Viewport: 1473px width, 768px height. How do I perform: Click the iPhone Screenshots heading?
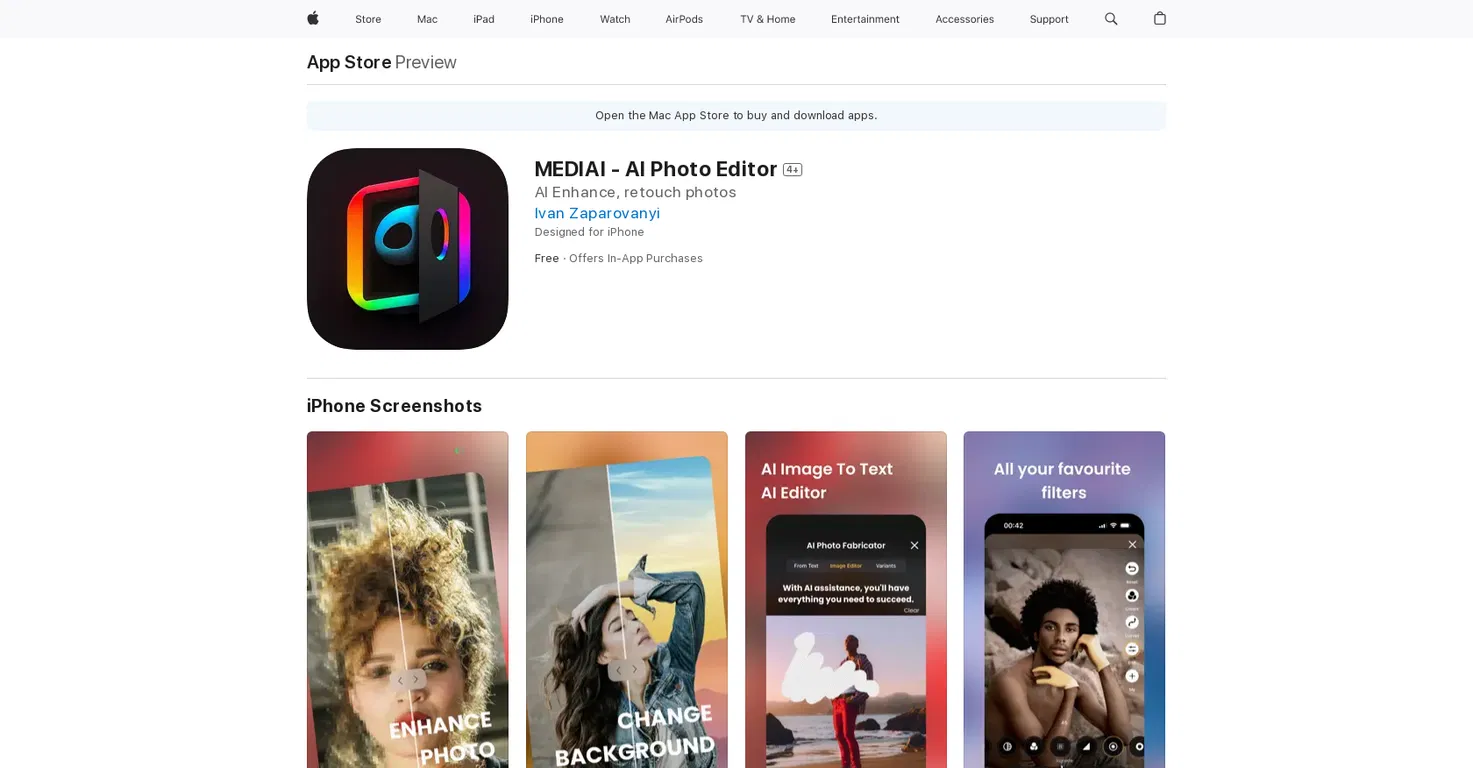click(394, 406)
